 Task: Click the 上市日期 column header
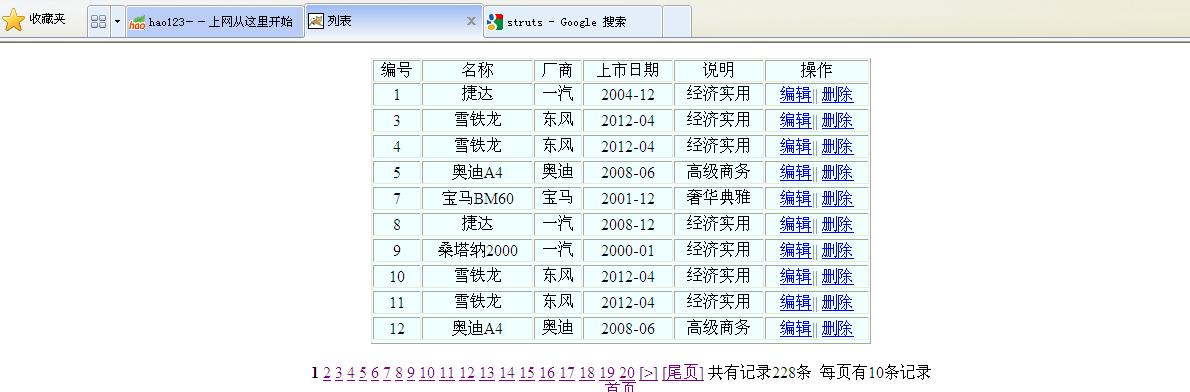(x=628, y=71)
